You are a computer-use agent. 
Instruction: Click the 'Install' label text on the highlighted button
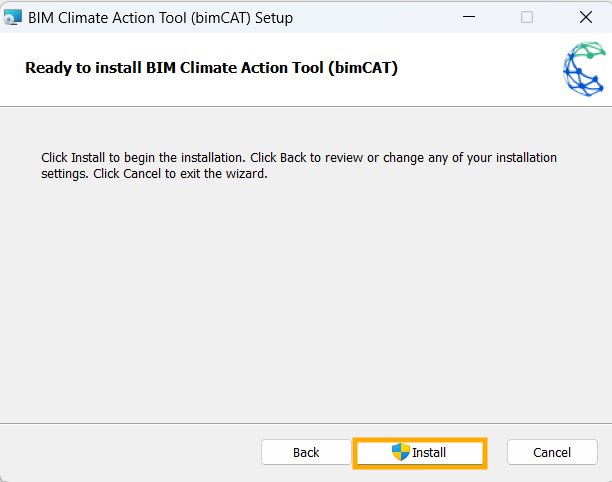point(429,452)
